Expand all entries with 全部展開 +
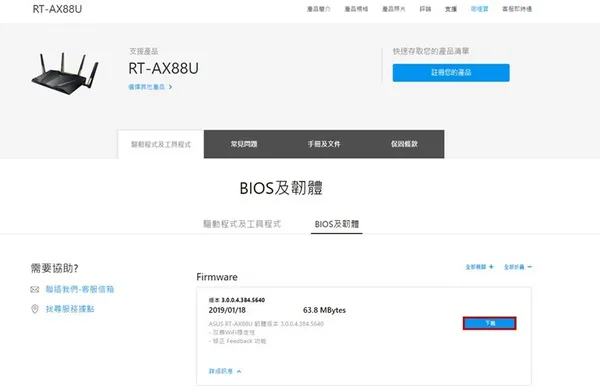 point(479,267)
